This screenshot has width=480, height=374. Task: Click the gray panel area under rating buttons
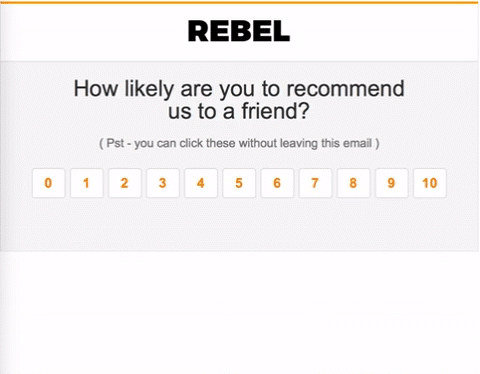(239, 224)
